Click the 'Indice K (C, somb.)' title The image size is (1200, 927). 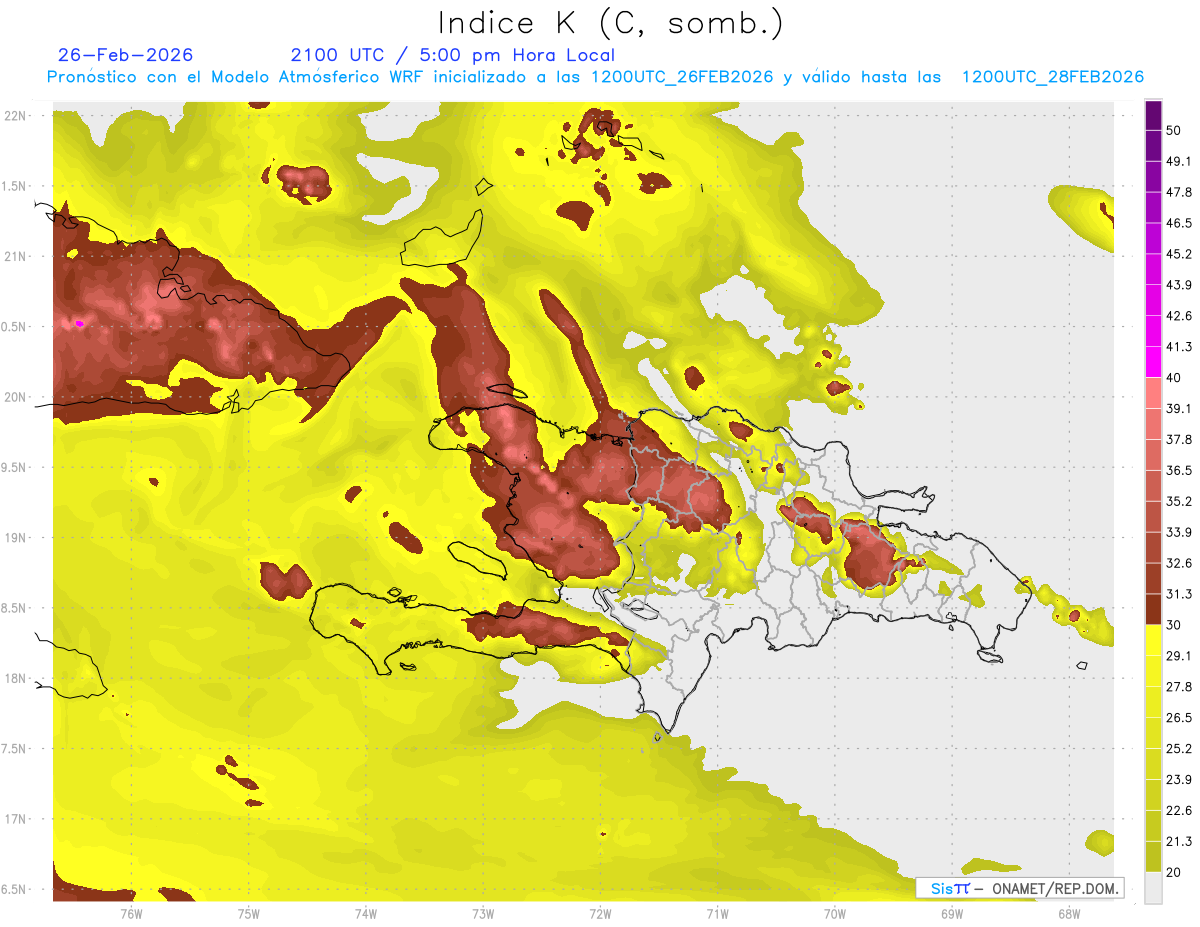(610, 23)
